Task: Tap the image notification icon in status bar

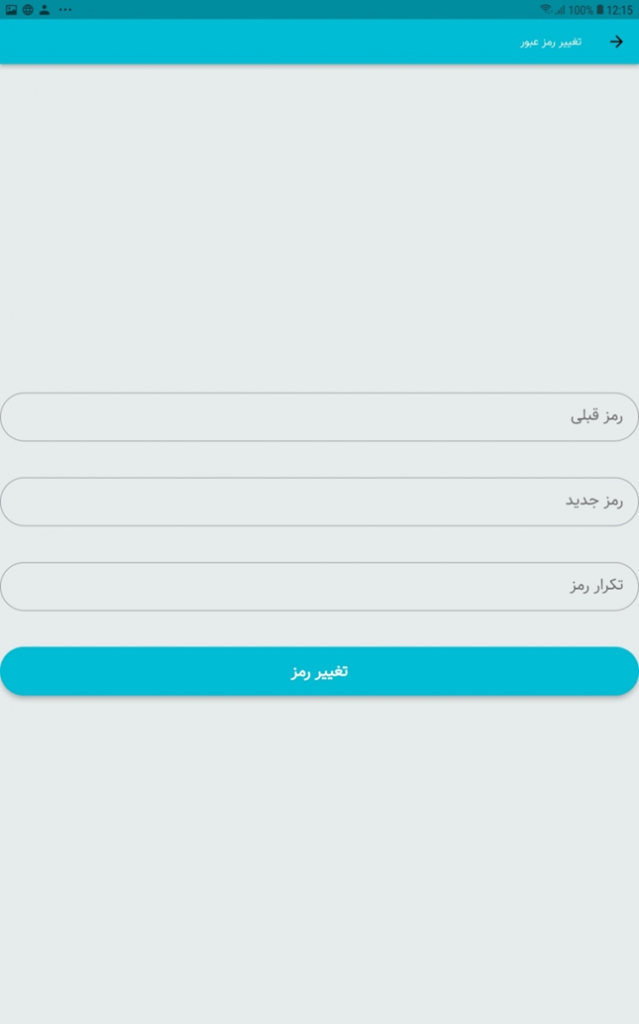Action: (x=11, y=10)
